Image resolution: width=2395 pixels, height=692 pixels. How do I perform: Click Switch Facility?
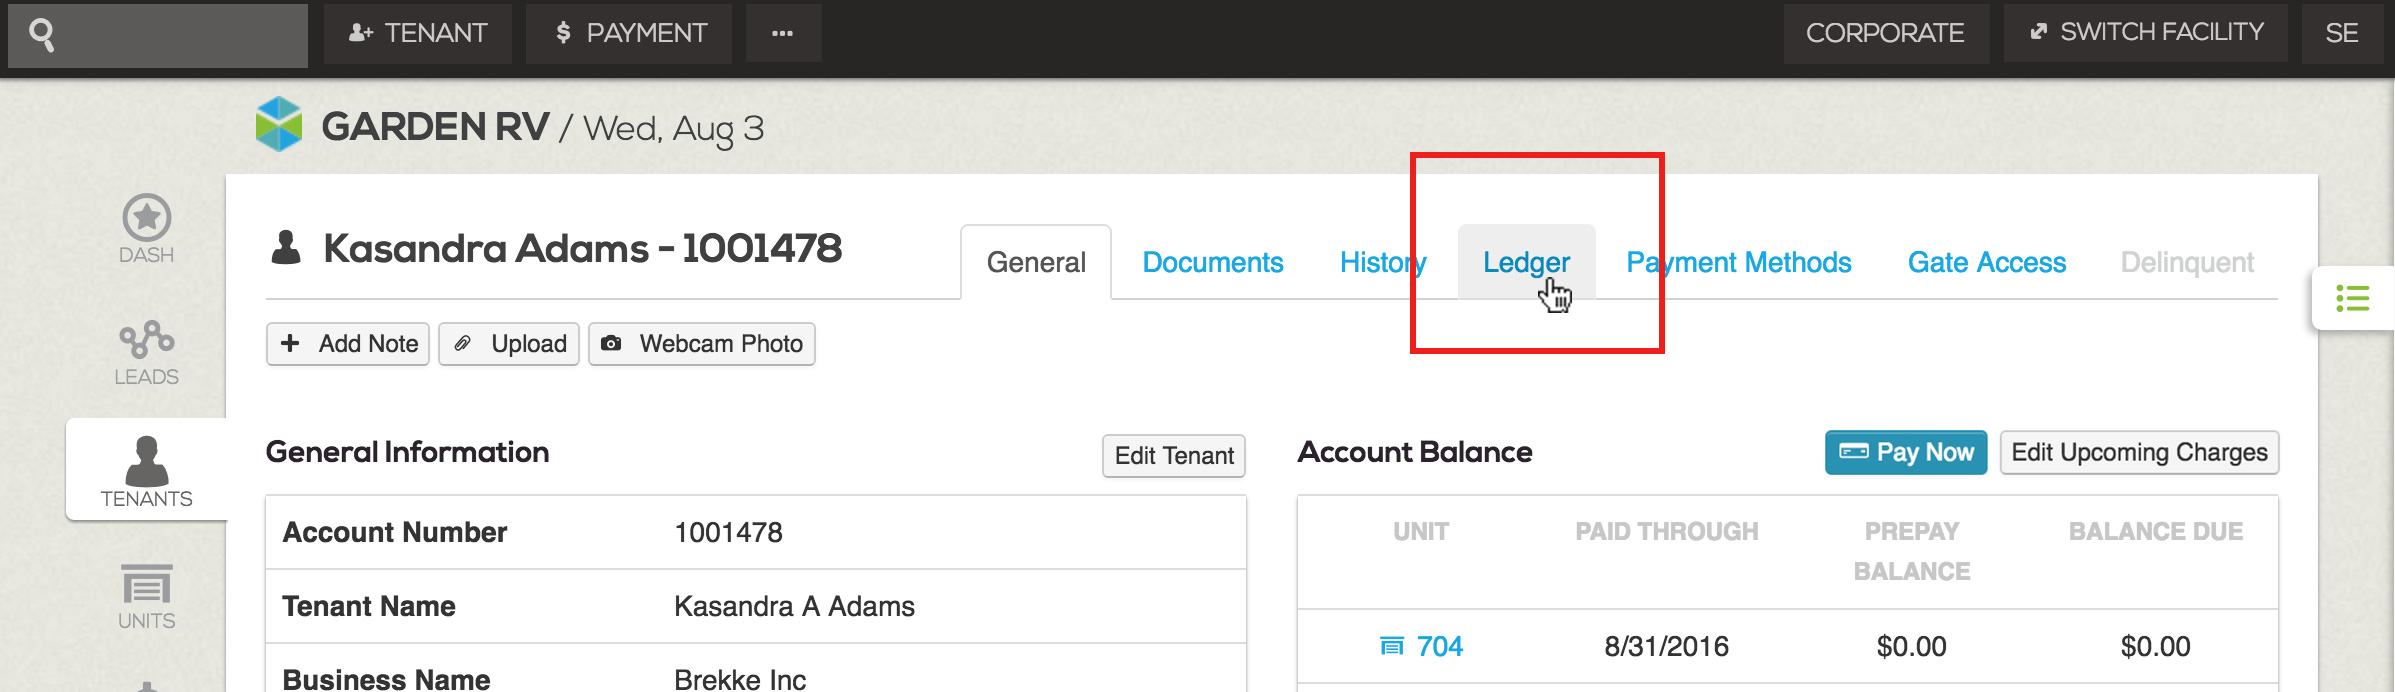click(2146, 33)
